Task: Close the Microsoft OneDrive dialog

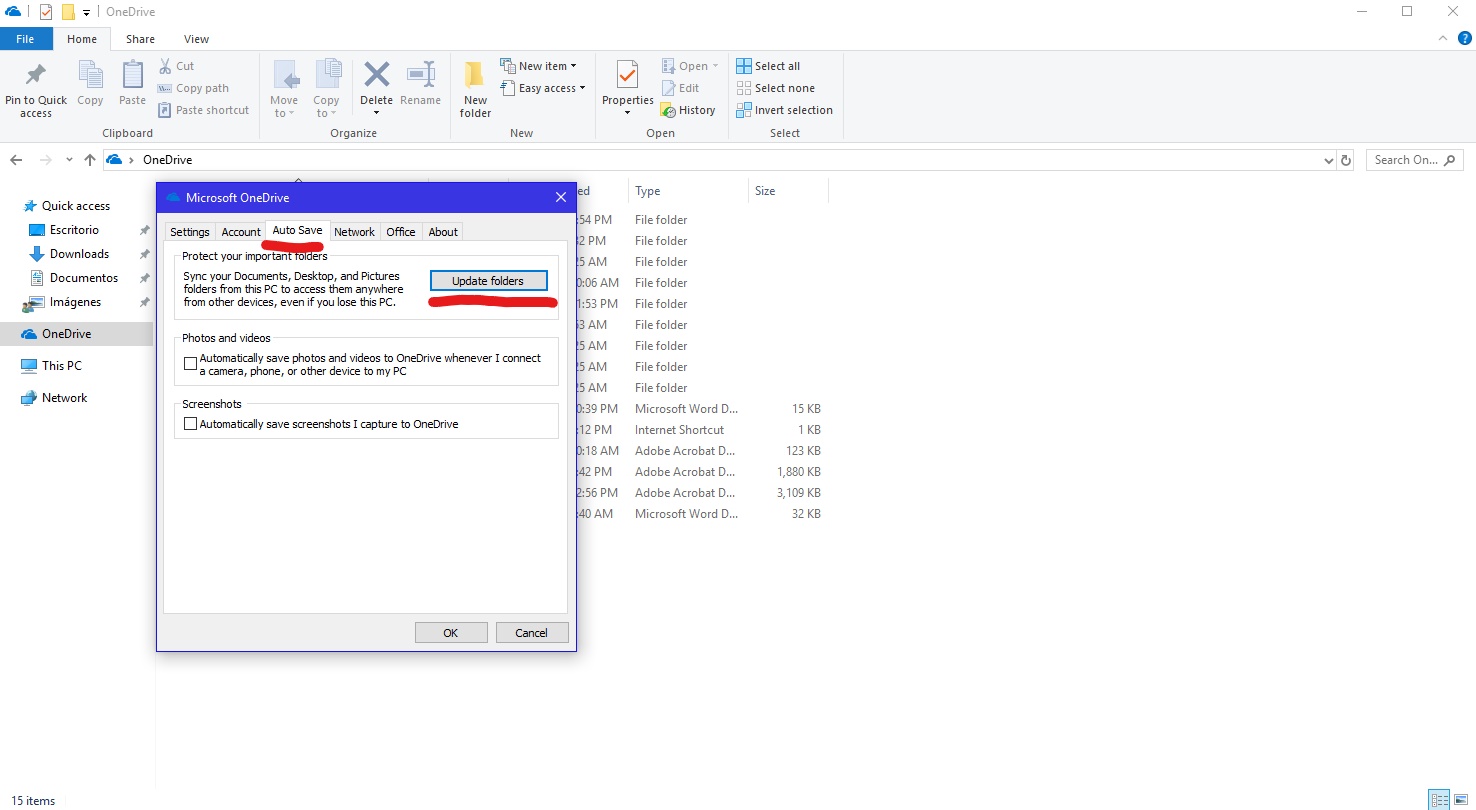Action: click(560, 198)
